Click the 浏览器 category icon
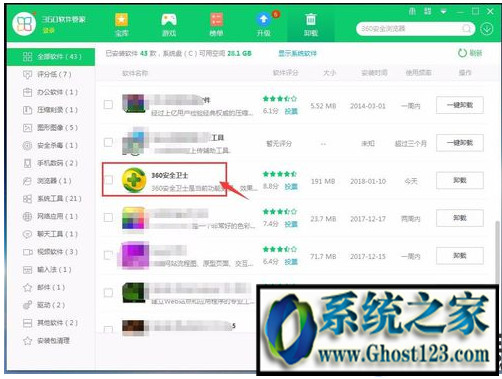Screen dimensions: 502x379 click(27, 181)
